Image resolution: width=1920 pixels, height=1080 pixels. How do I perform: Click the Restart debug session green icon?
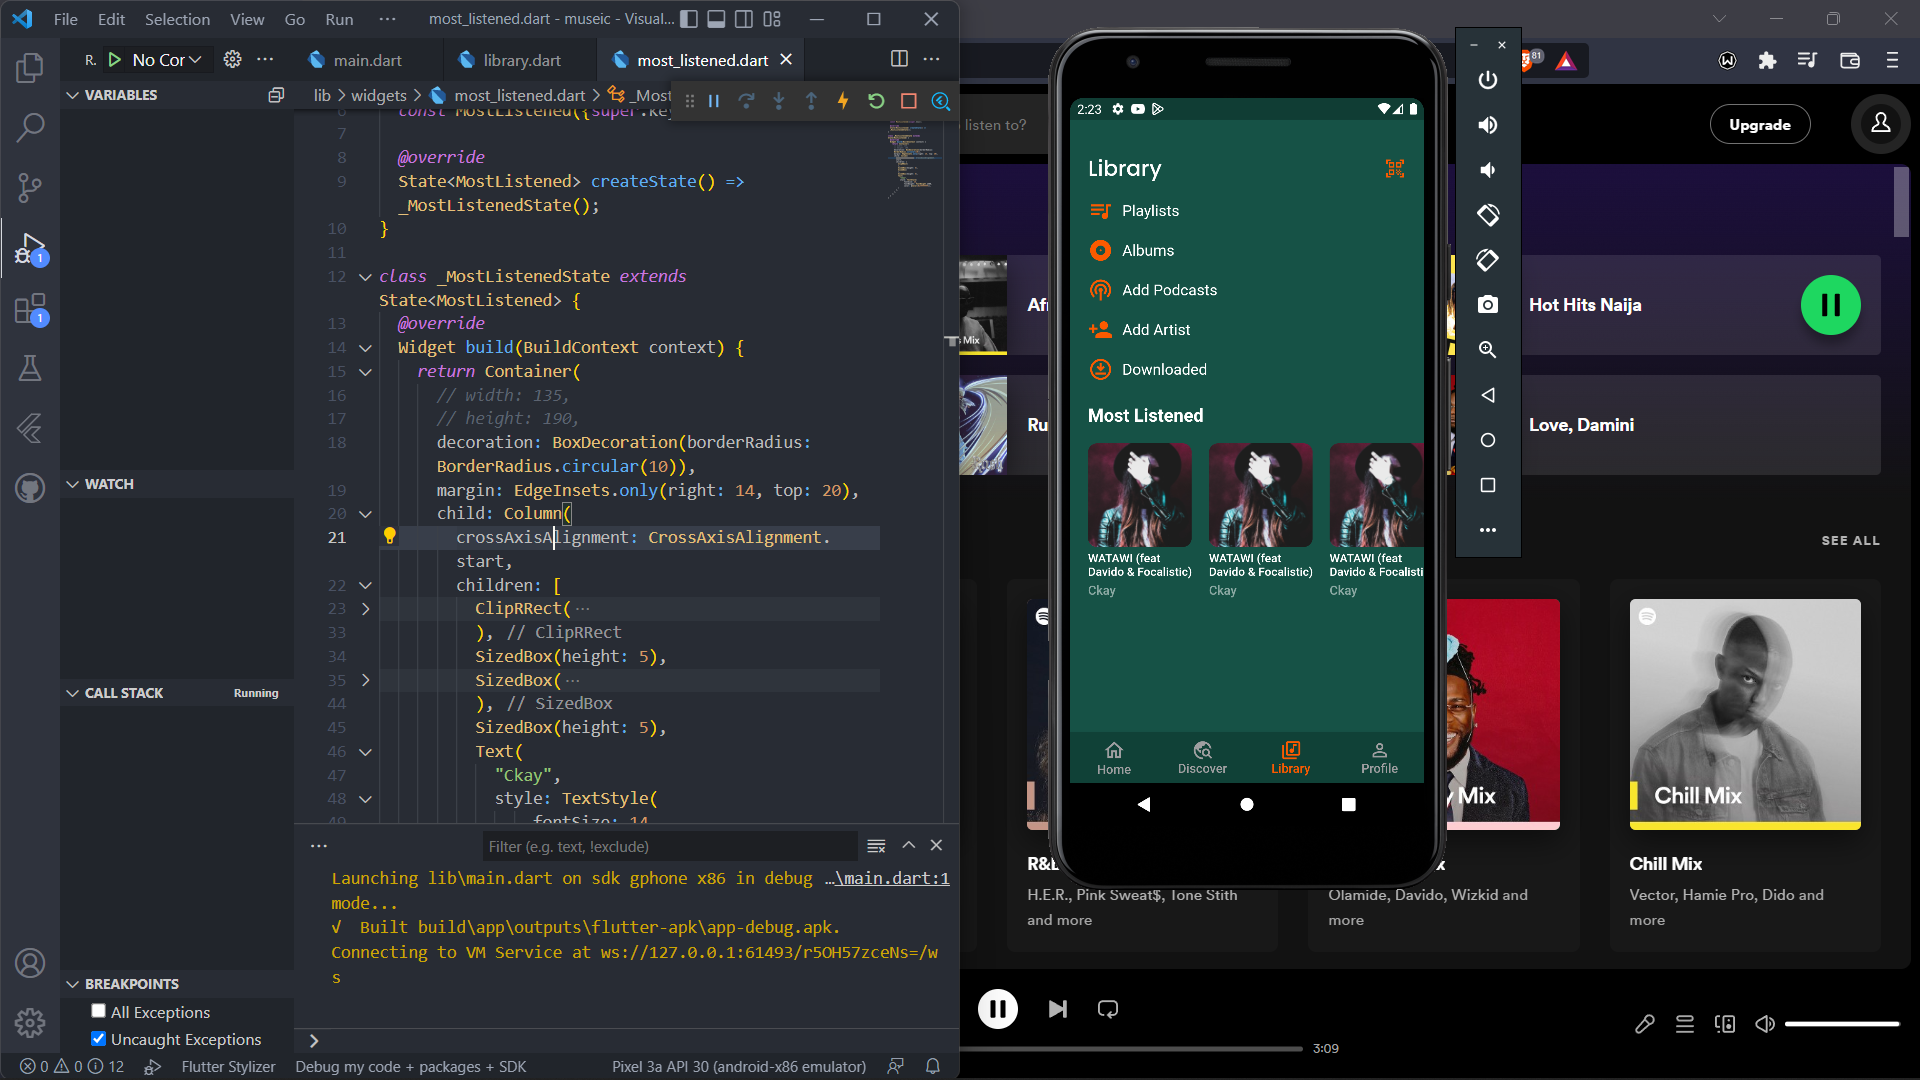[x=876, y=101]
